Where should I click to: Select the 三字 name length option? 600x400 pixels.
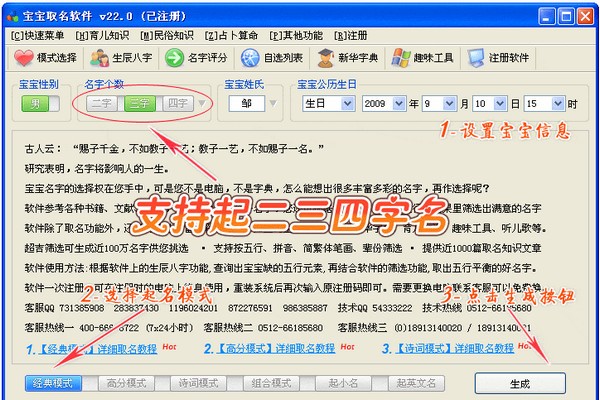140,103
